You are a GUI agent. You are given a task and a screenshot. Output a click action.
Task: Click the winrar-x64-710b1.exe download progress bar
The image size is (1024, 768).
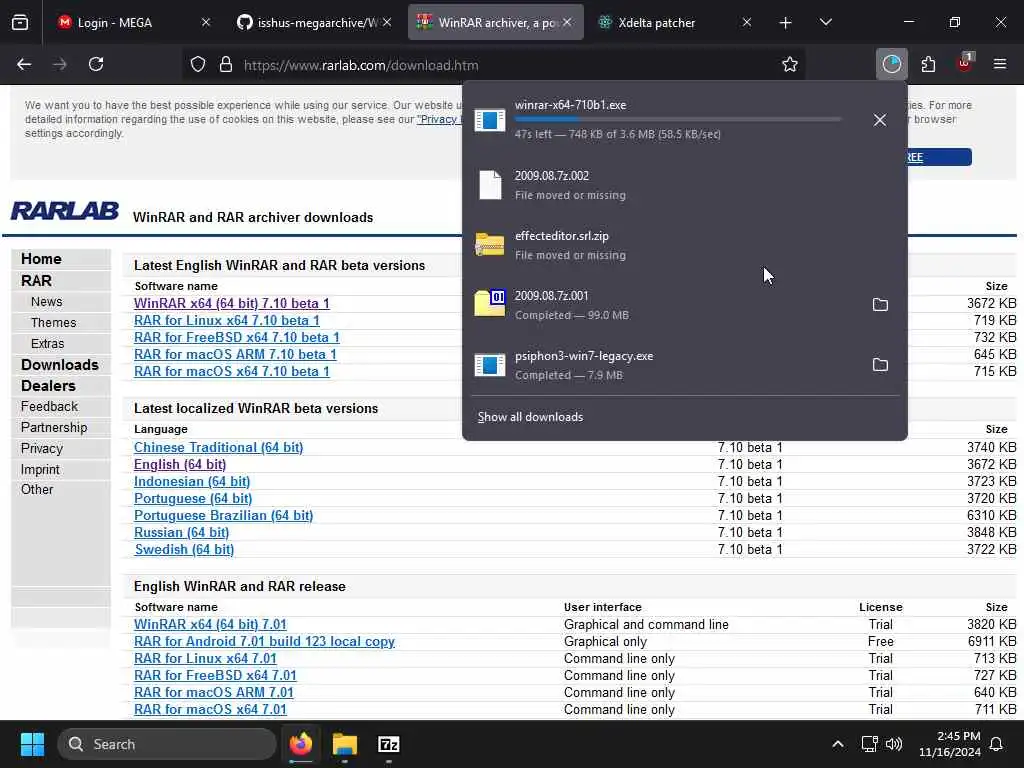coord(678,120)
